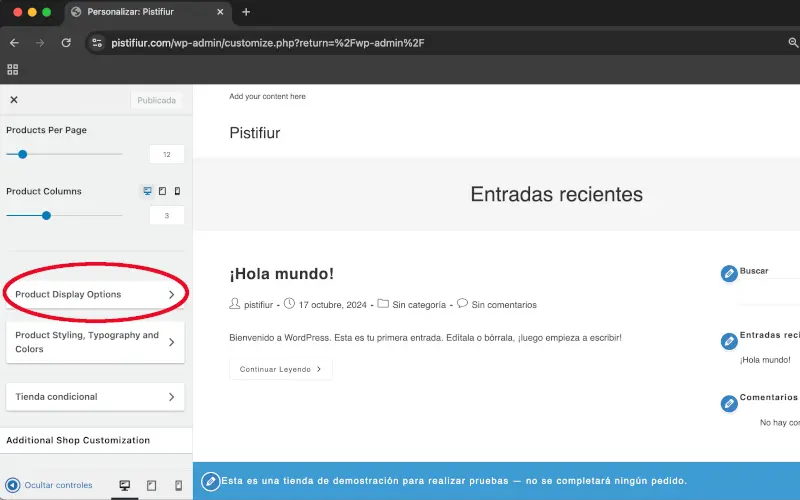
Task: Click ¡Hola mundo! in the sidebar widget
Action: tap(765, 360)
